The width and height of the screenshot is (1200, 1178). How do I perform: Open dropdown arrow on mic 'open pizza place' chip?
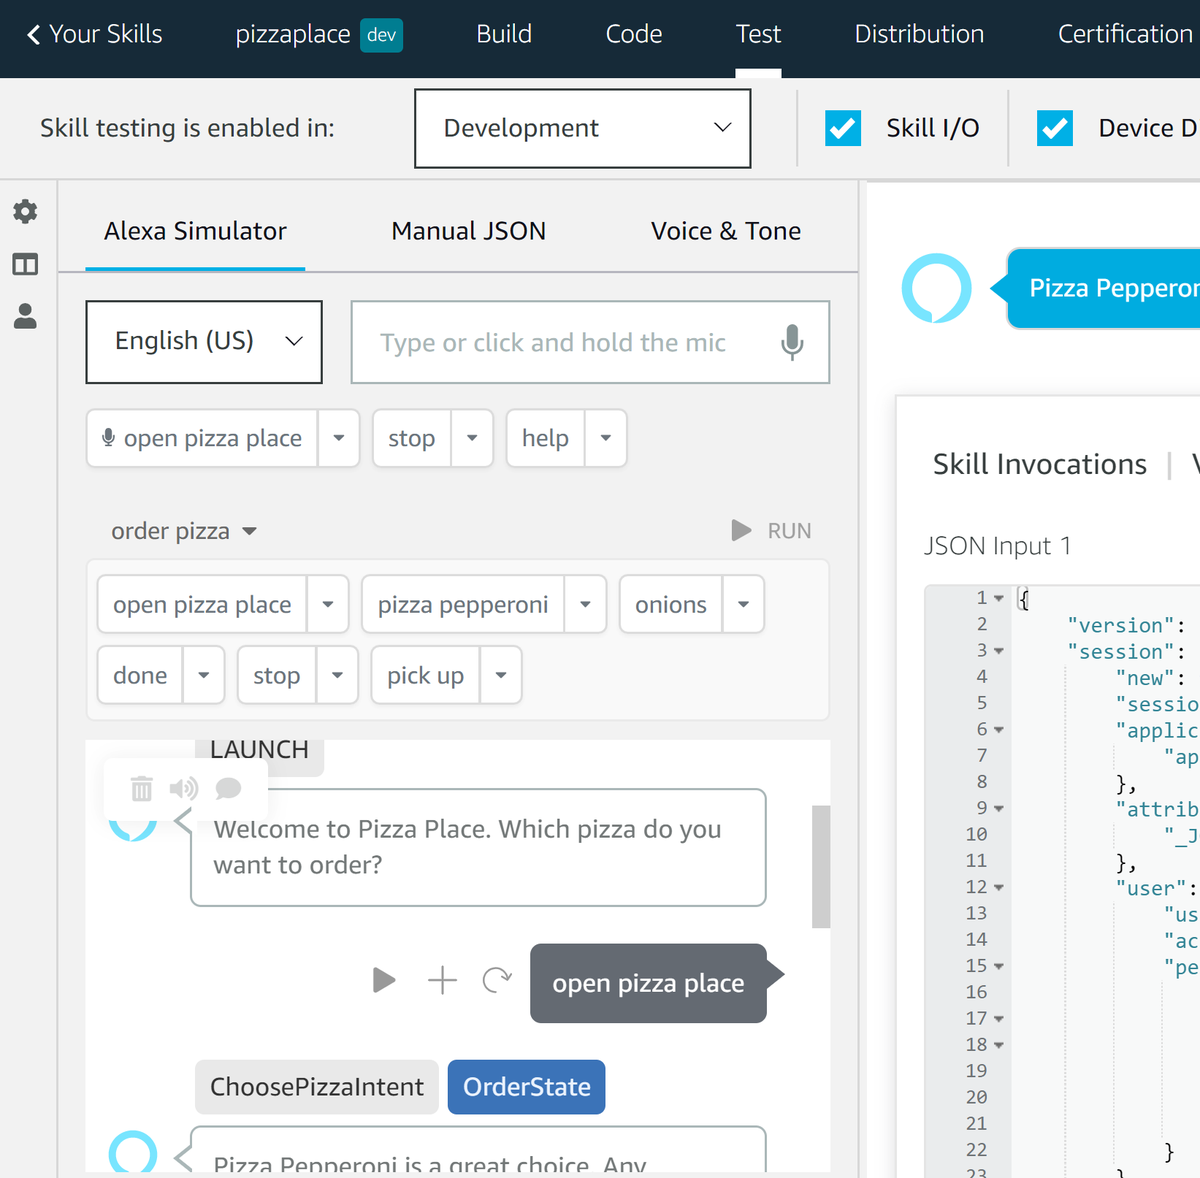(339, 438)
